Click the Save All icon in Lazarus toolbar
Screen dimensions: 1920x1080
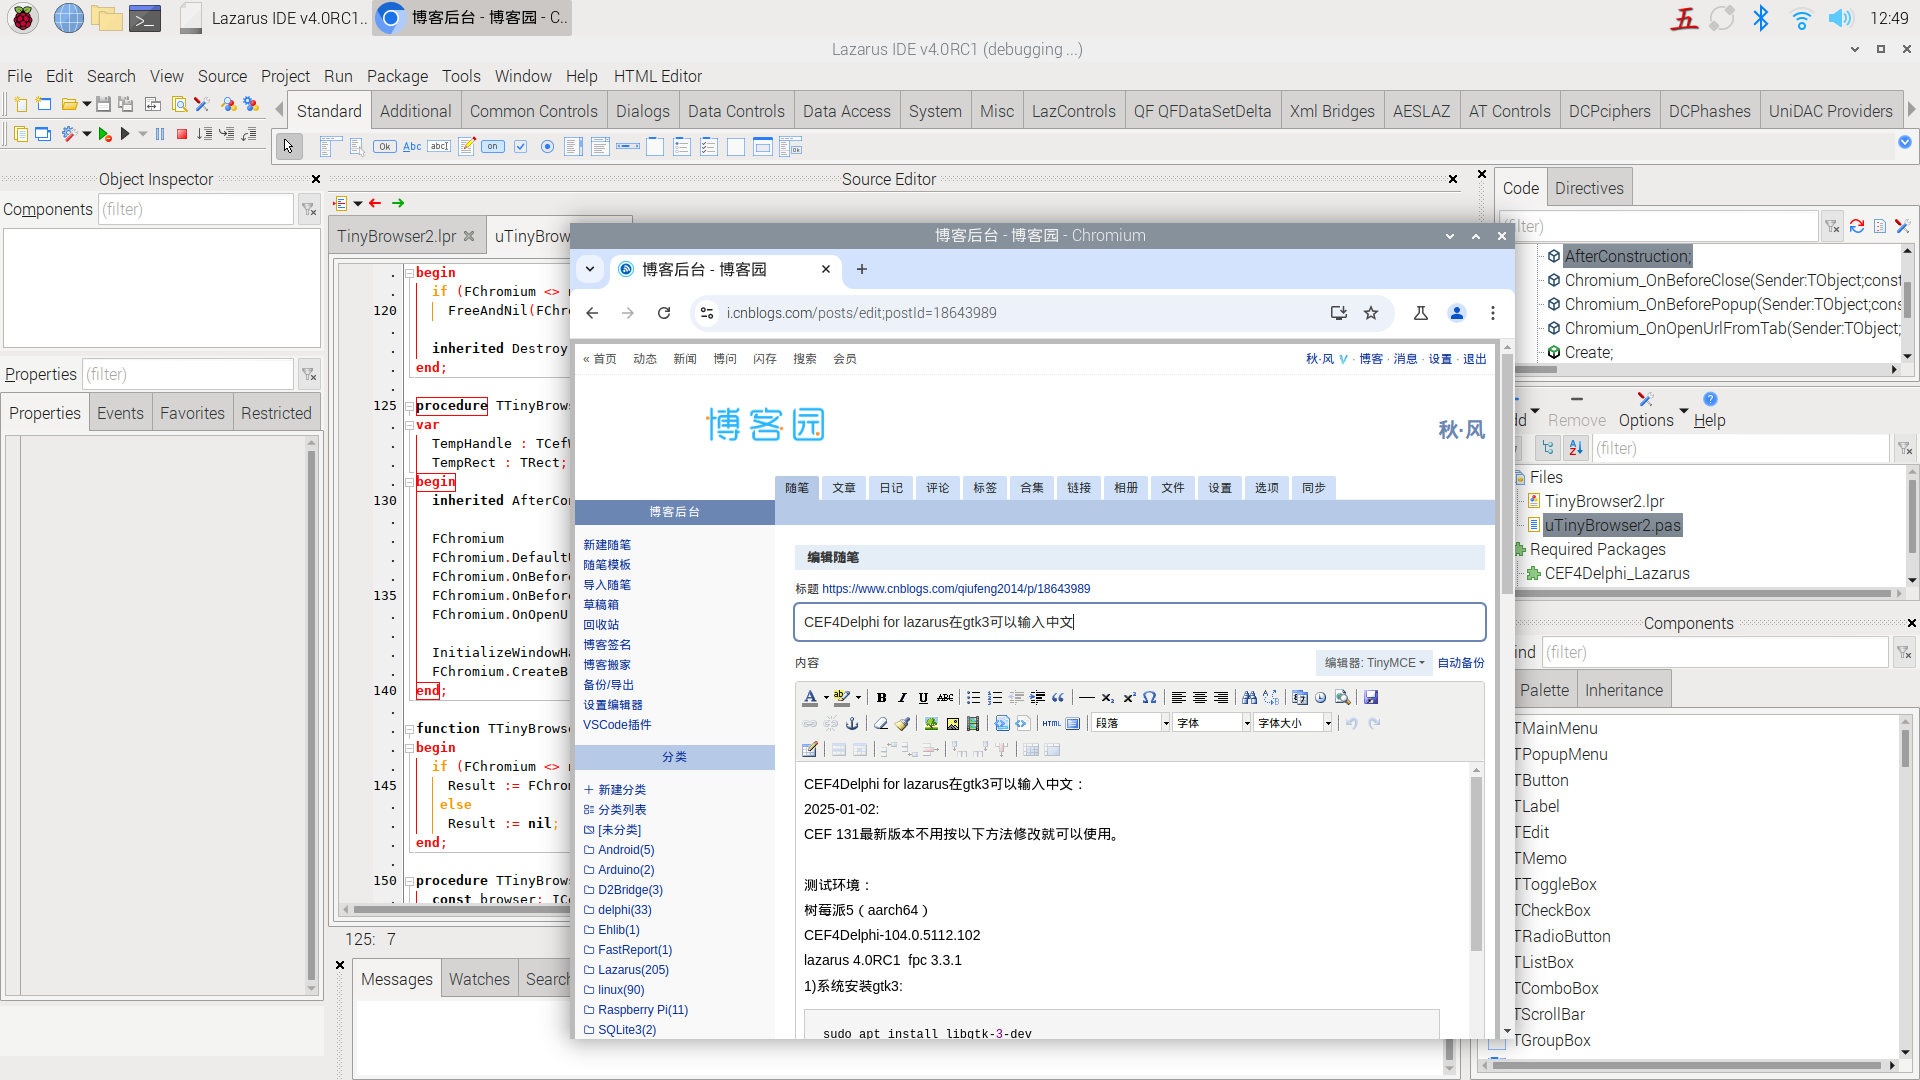[x=125, y=104]
